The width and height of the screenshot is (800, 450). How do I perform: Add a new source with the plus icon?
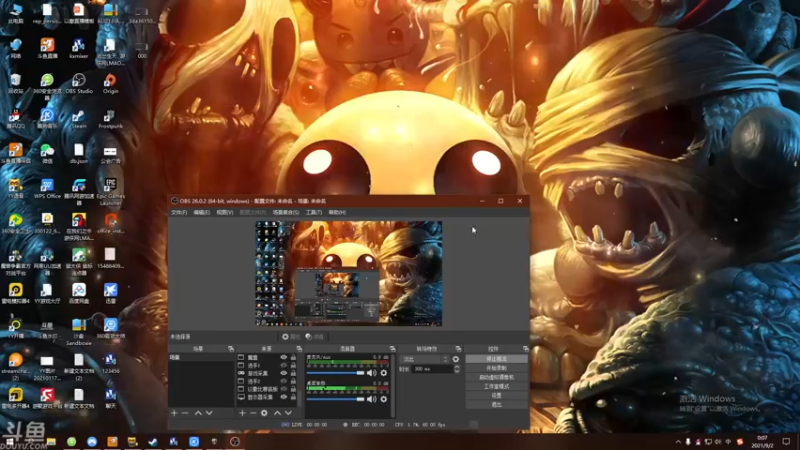pos(242,413)
